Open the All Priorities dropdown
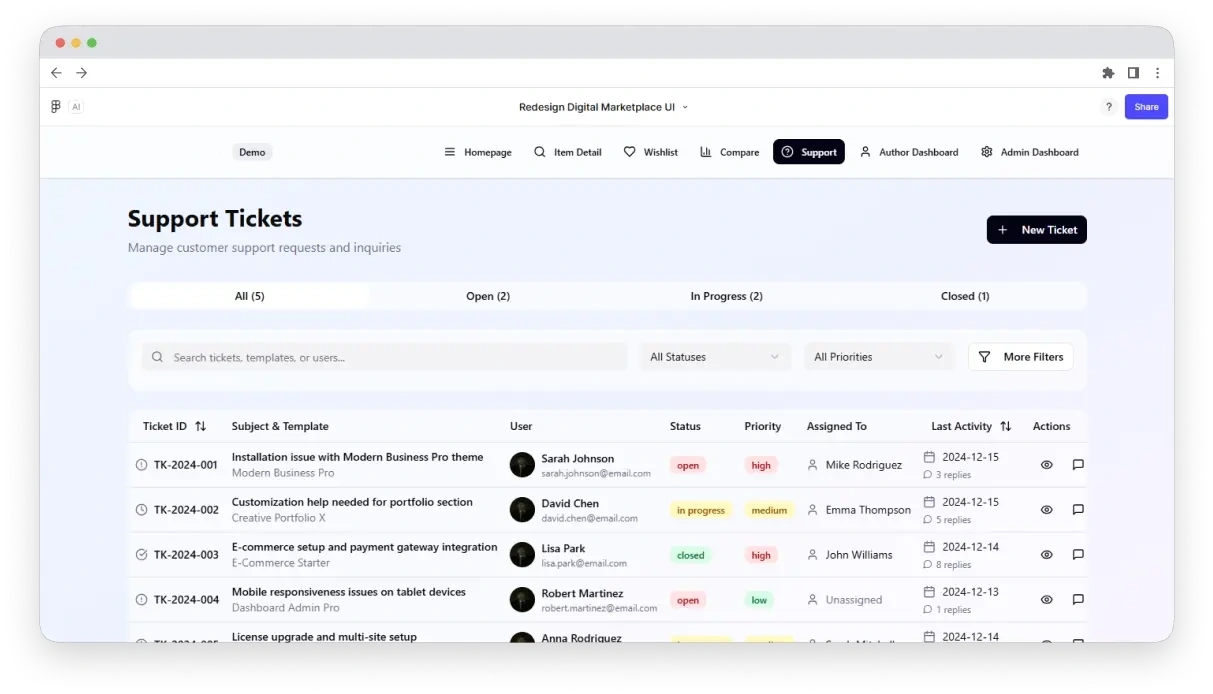This screenshot has width=1213, height=694. click(x=878, y=356)
